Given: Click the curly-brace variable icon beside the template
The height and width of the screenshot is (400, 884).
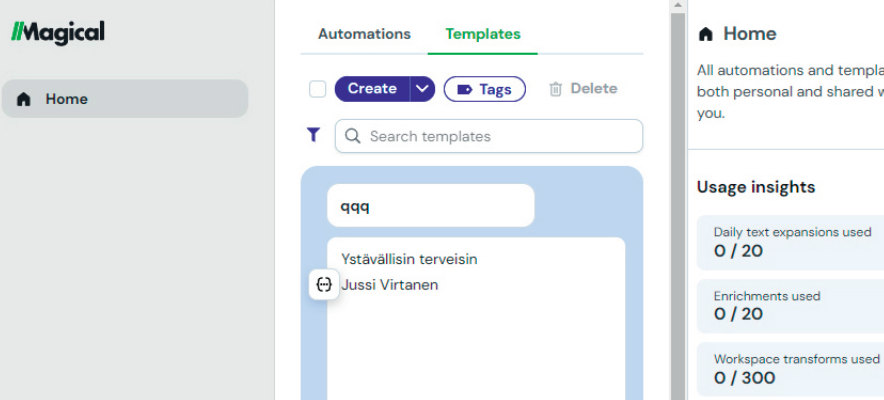Looking at the screenshot, I should (x=323, y=284).
